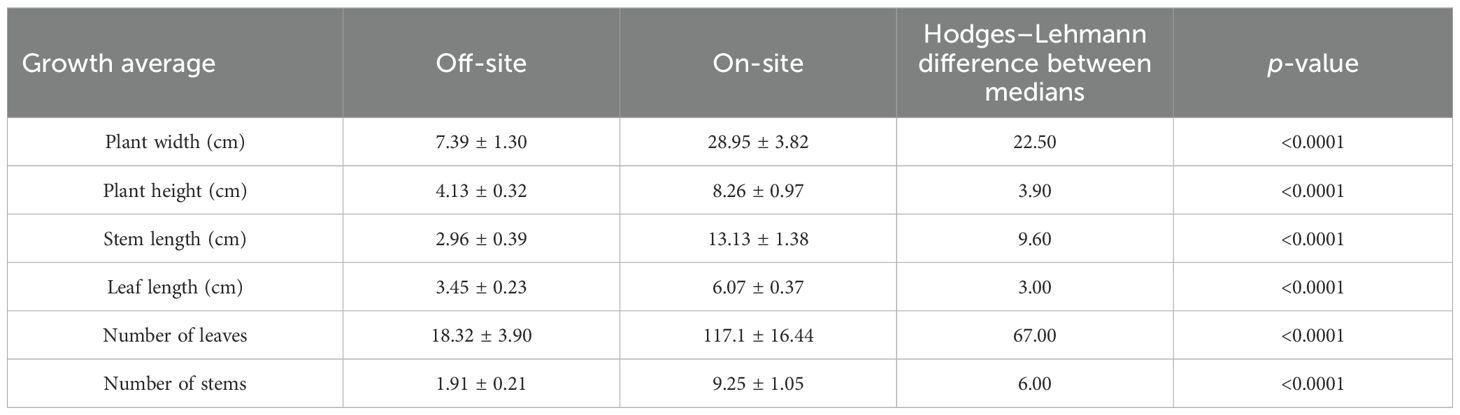Click the Hodges–Lehmann difference header
The width and height of the screenshot is (1460, 415).
pos(1034,65)
